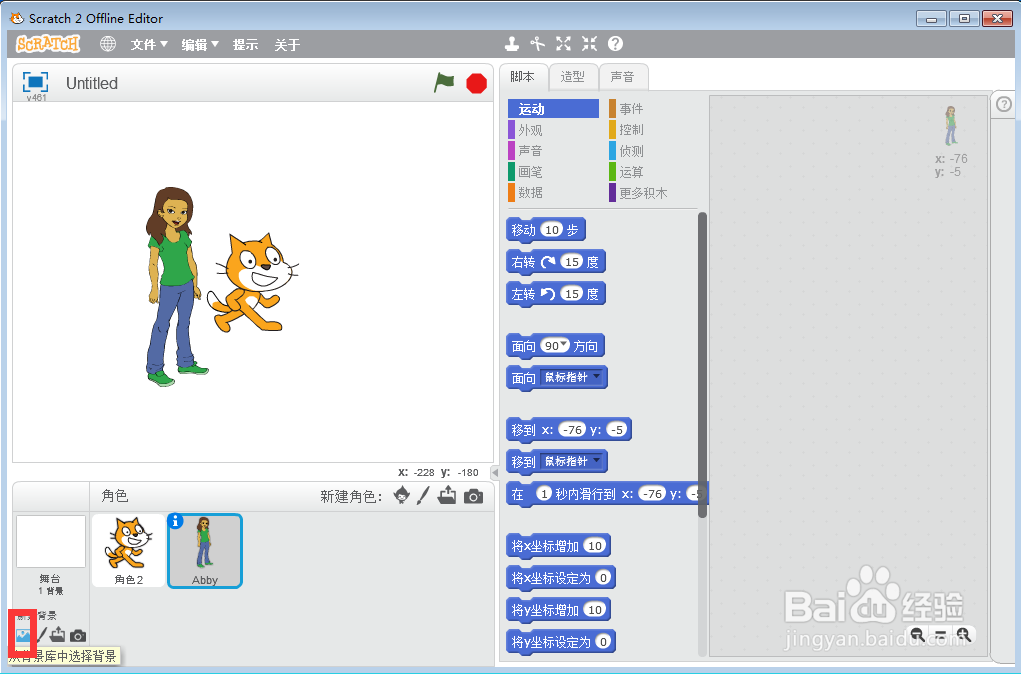1021x674 pixels.
Task: Click the block help question mark in toolbar
Action: pyautogui.click(x=615, y=44)
